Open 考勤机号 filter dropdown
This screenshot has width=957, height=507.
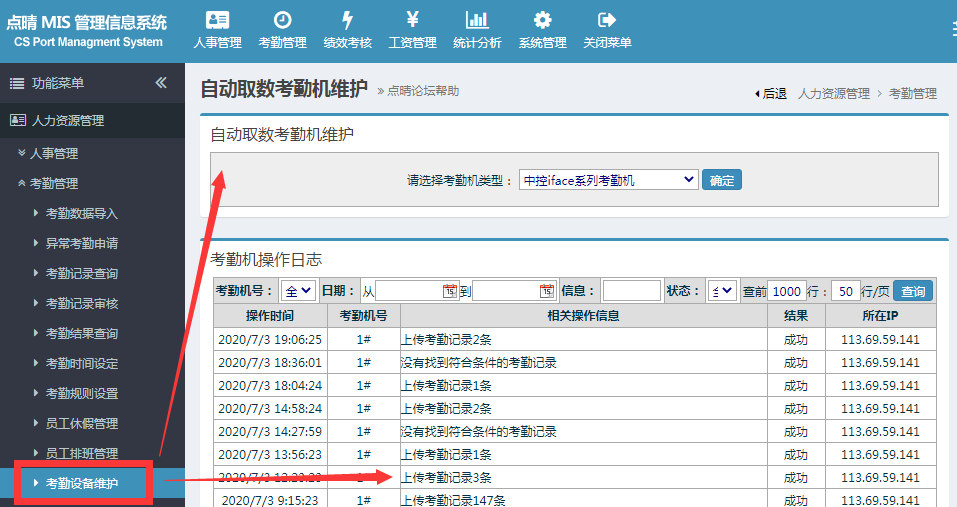(x=299, y=291)
